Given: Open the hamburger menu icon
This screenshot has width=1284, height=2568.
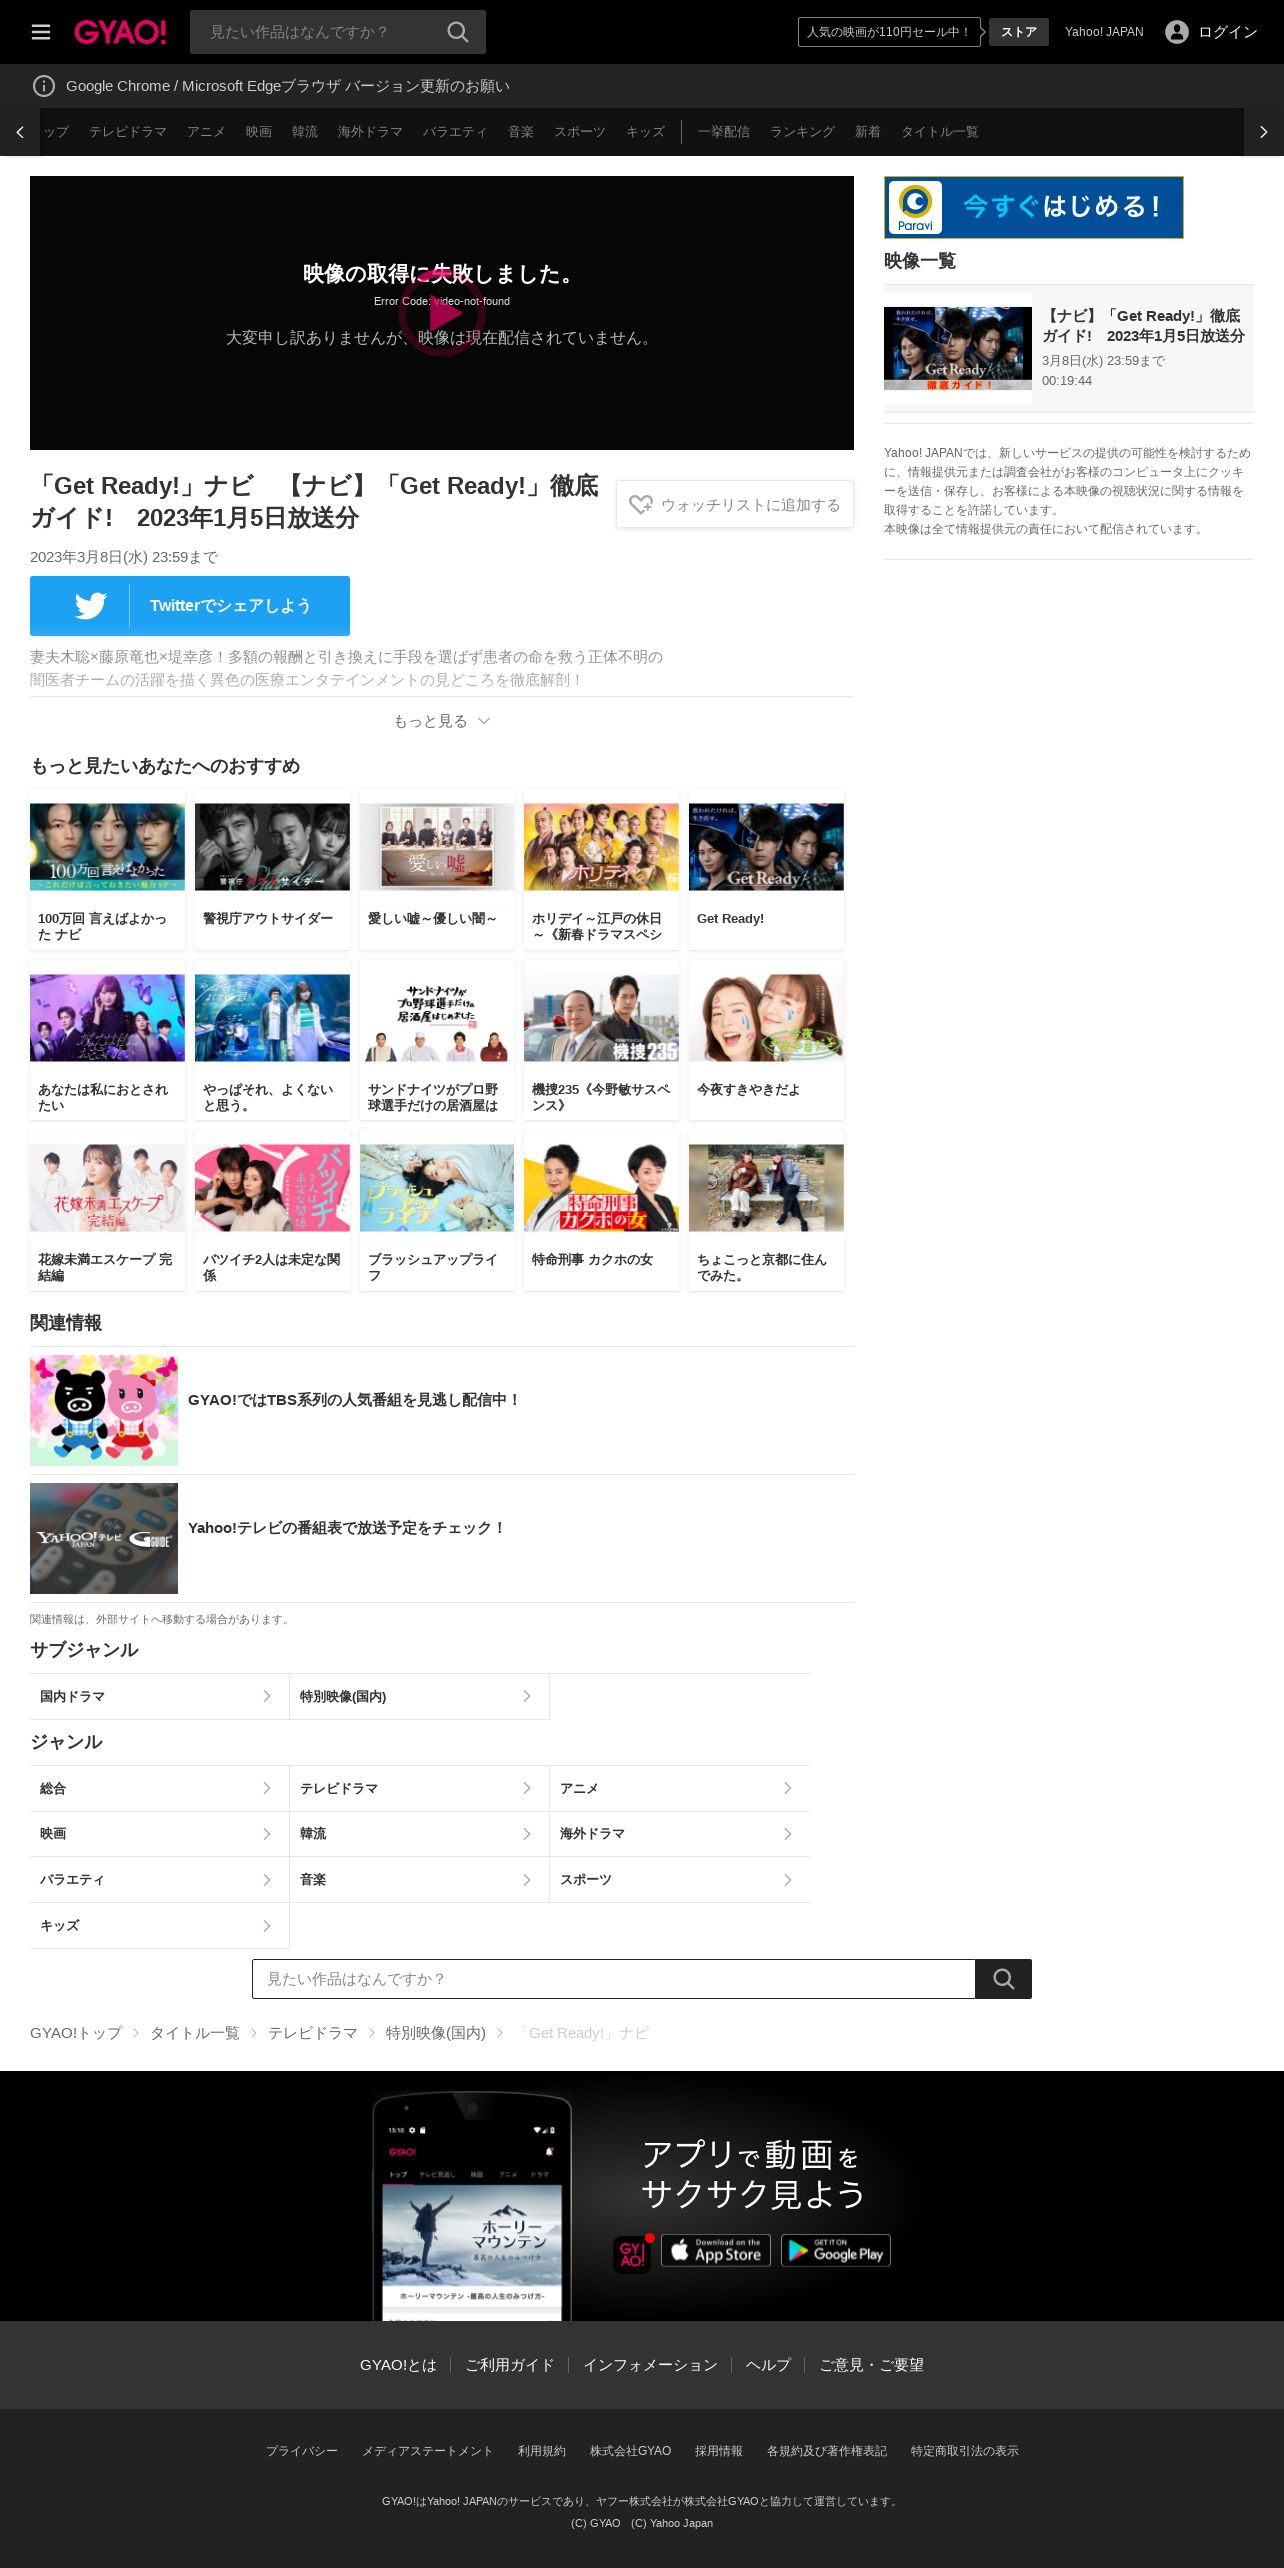Looking at the screenshot, I should tap(41, 32).
